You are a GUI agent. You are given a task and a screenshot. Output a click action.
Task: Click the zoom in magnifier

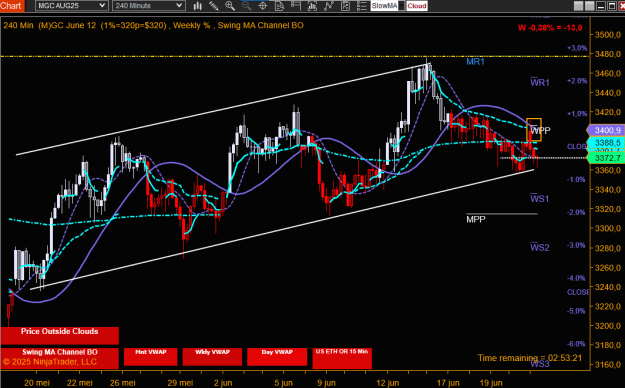coord(230,6)
